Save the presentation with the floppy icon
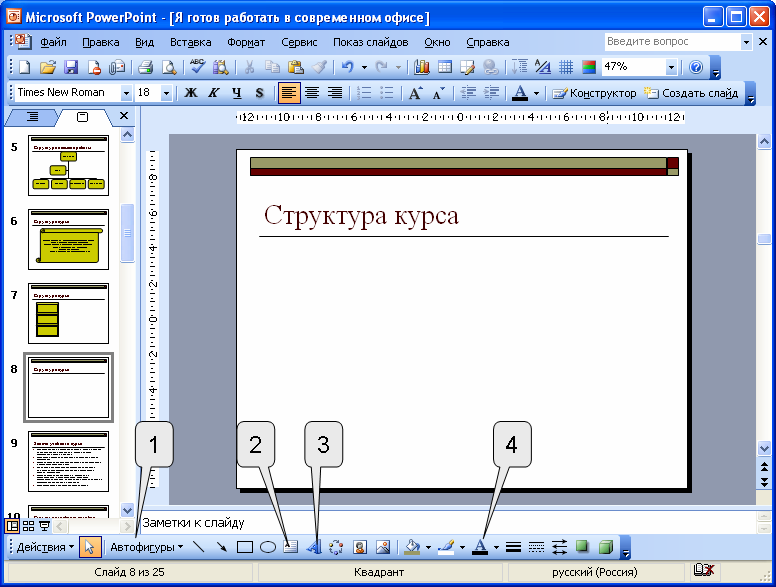776x587 pixels. (71, 67)
